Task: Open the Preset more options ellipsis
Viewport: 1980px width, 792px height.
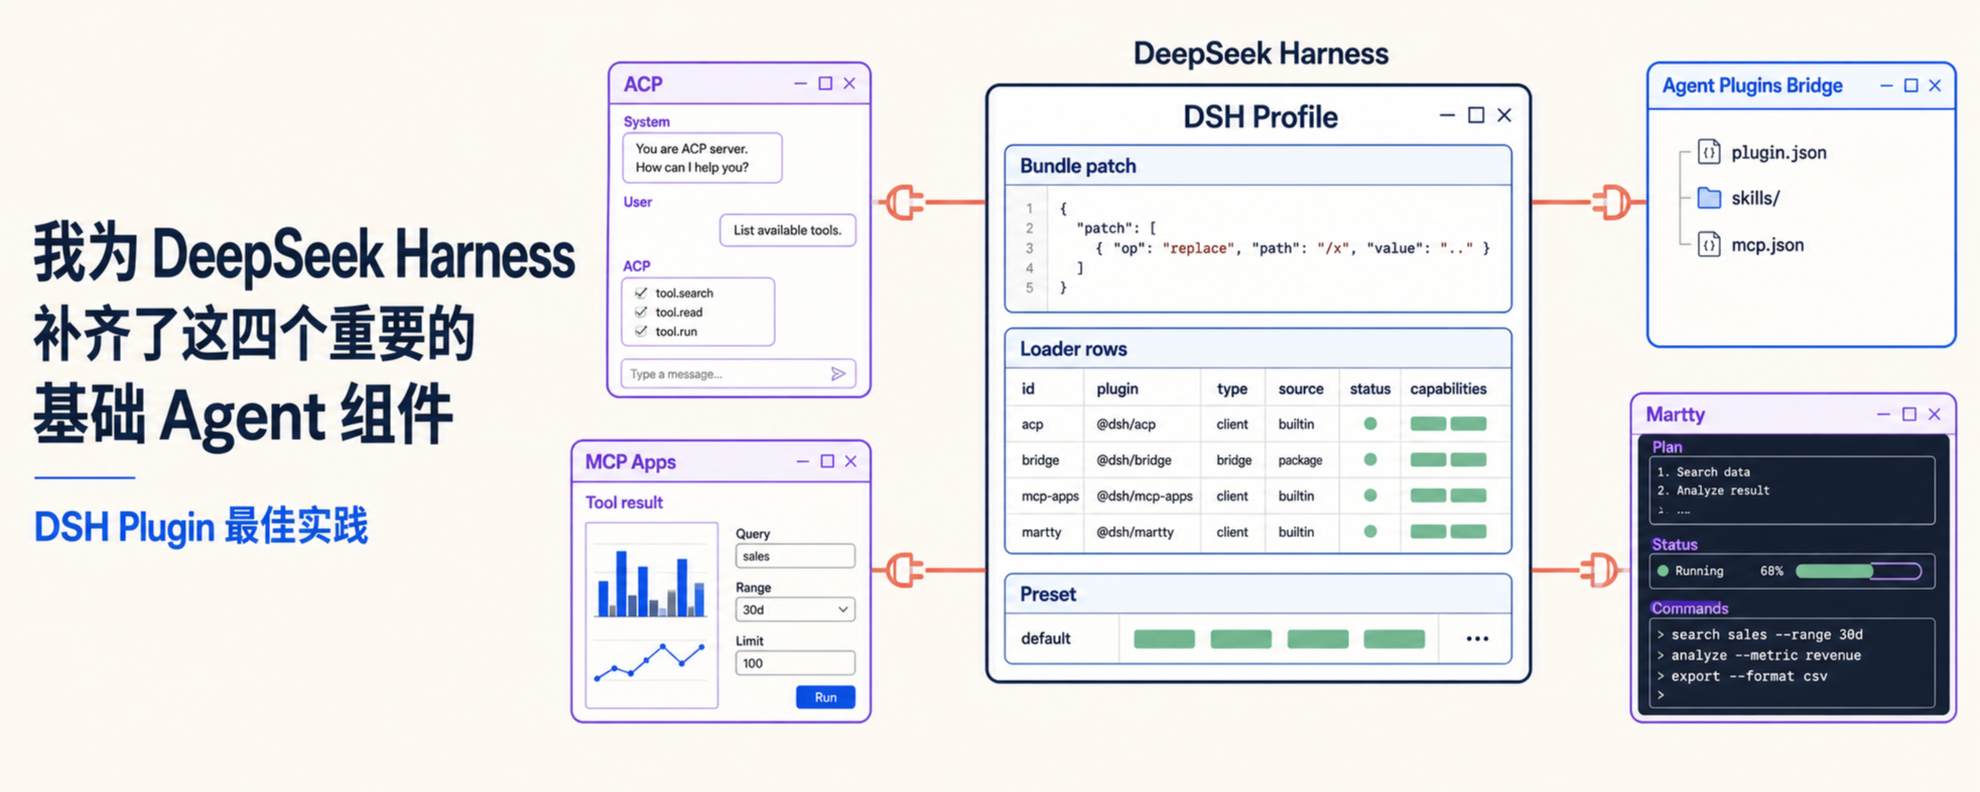Action: click(1477, 639)
